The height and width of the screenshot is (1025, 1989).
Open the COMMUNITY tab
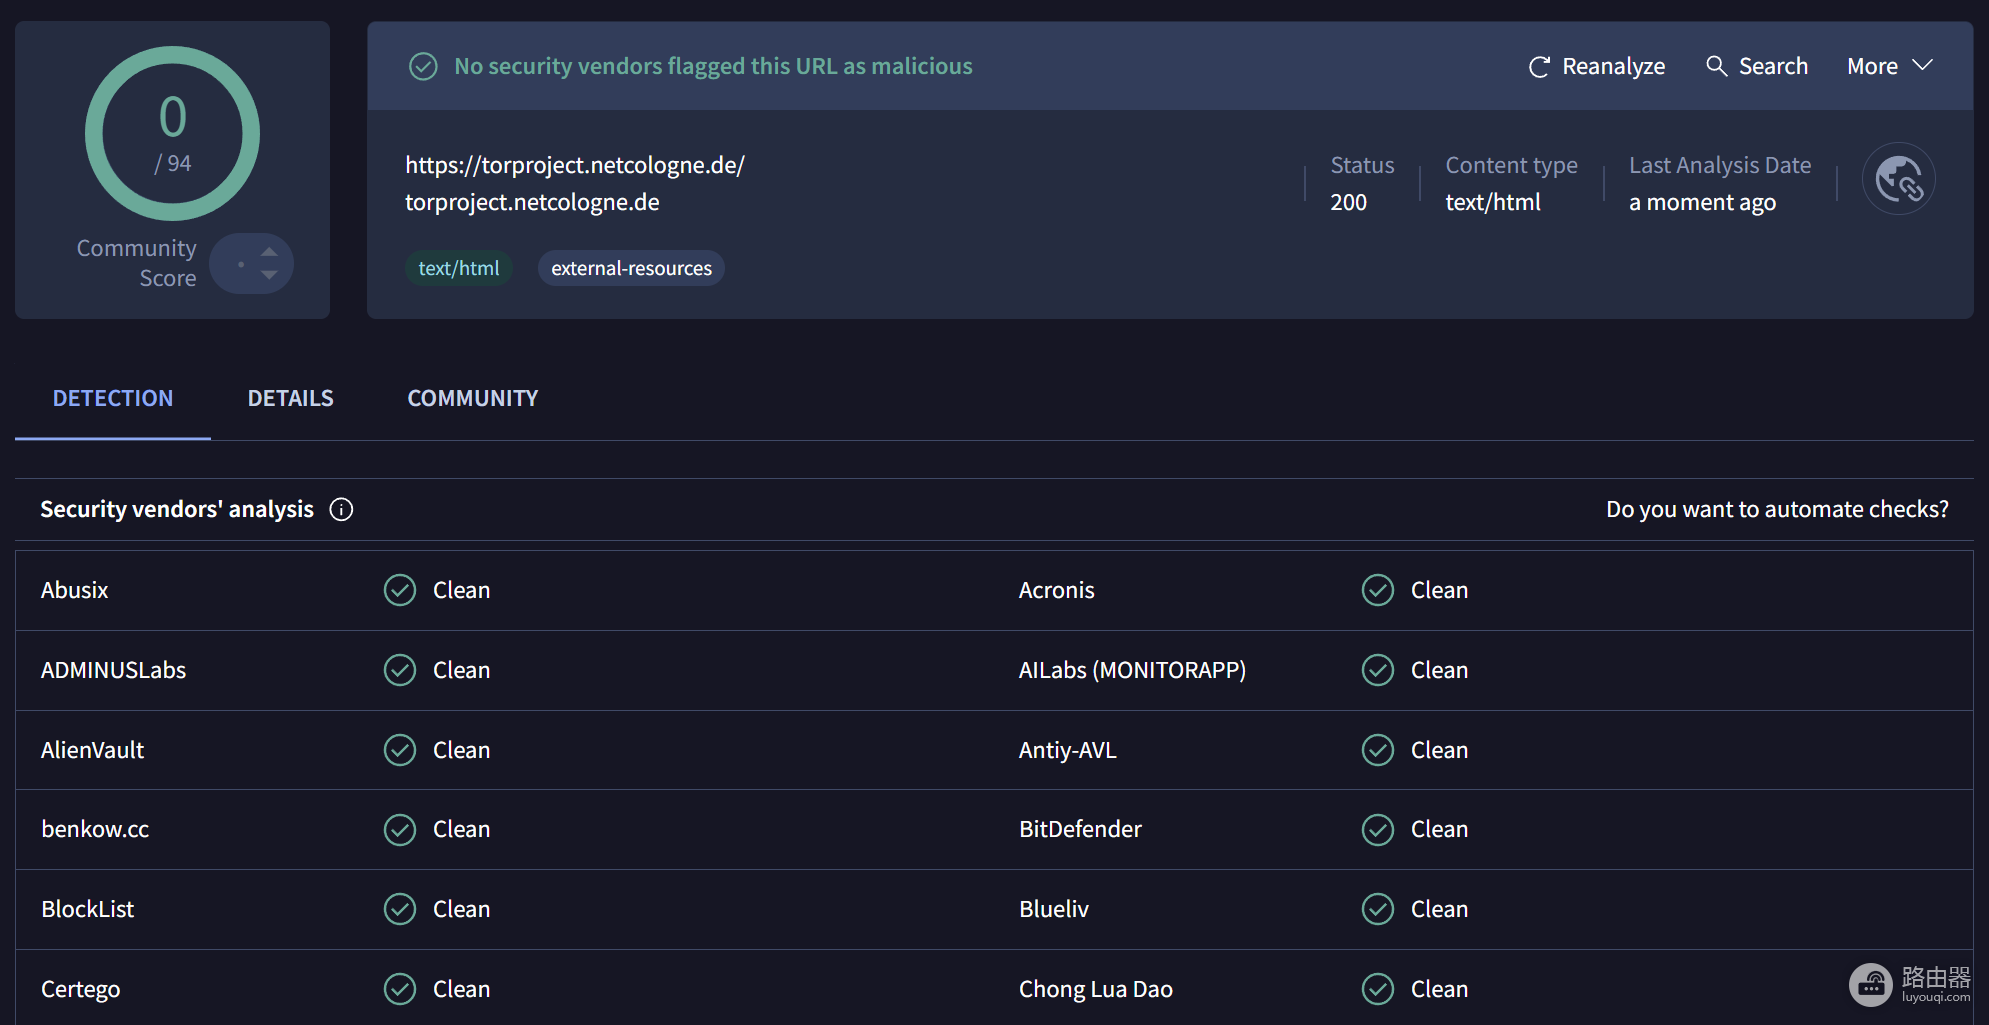coord(473,398)
